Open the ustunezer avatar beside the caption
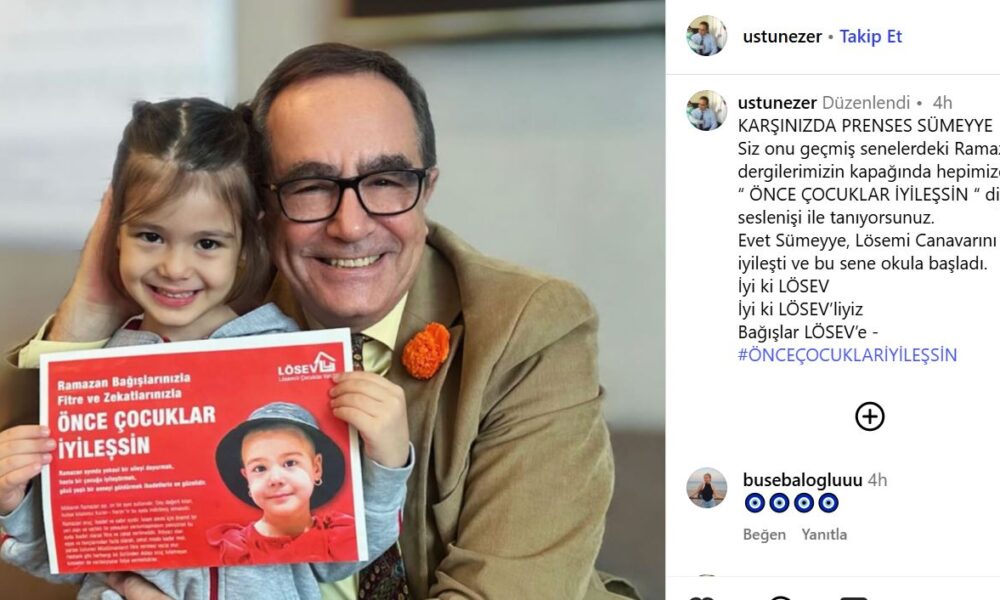This screenshot has width=1000, height=600. [x=707, y=110]
